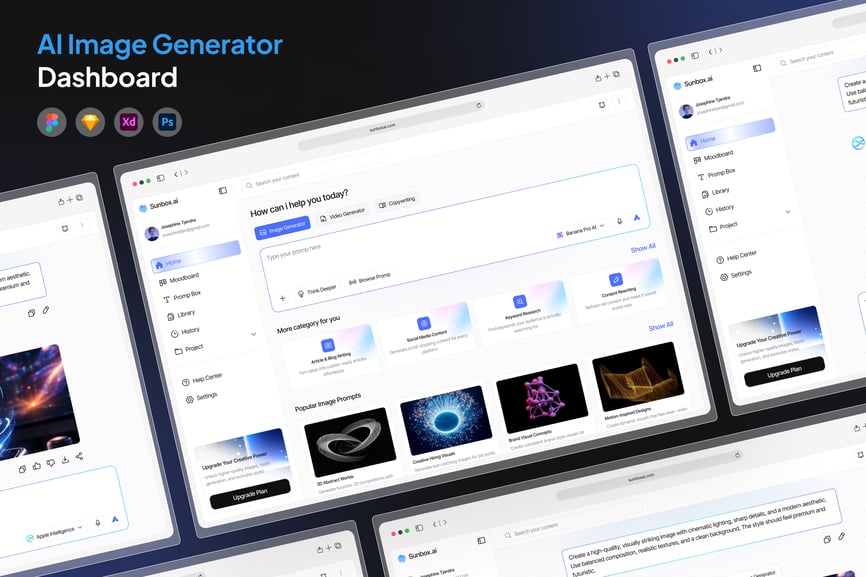Open the Brand Visual Concepts molecule thumbnail
Screen dimensions: 866x577
[x=540, y=397]
